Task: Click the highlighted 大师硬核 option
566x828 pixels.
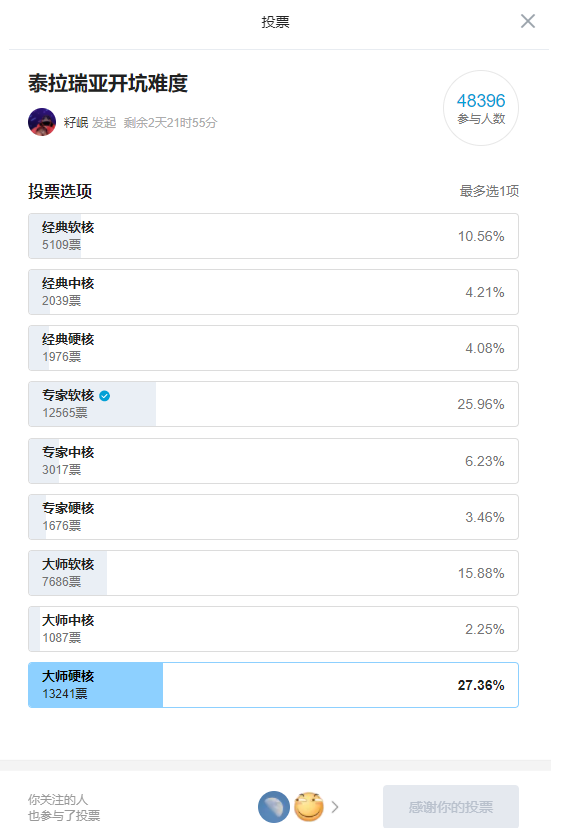Action: 273,685
